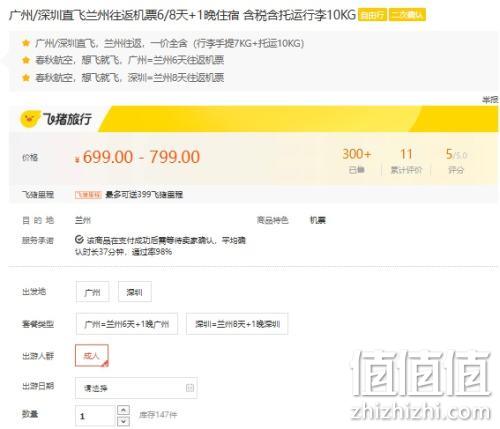Click the quantity input field
500x429 pixels.
click(x=95, y=416)
